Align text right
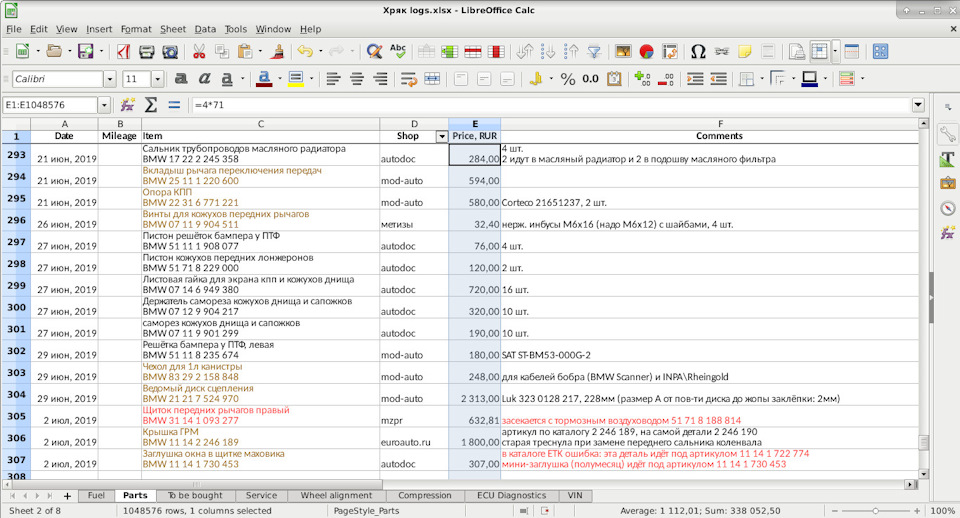 380,79
